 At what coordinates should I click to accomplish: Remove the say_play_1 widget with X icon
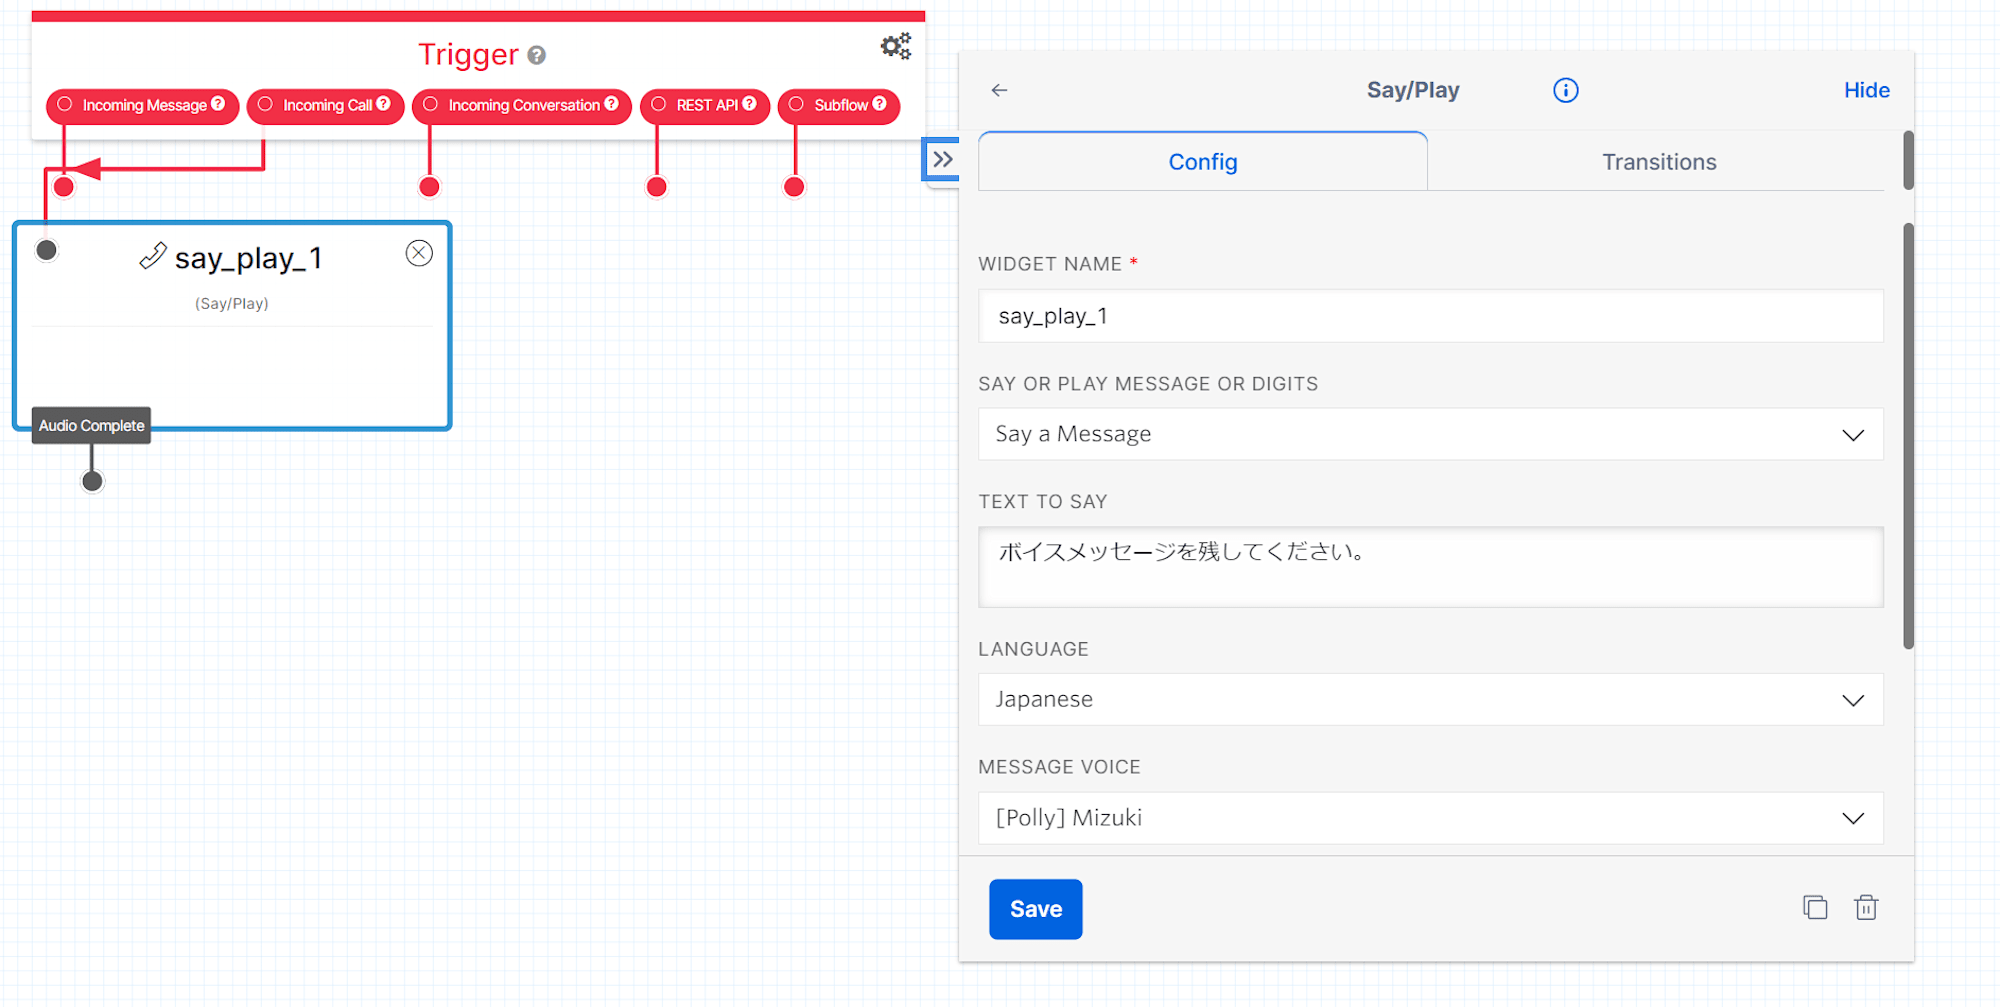click(419, 254)
